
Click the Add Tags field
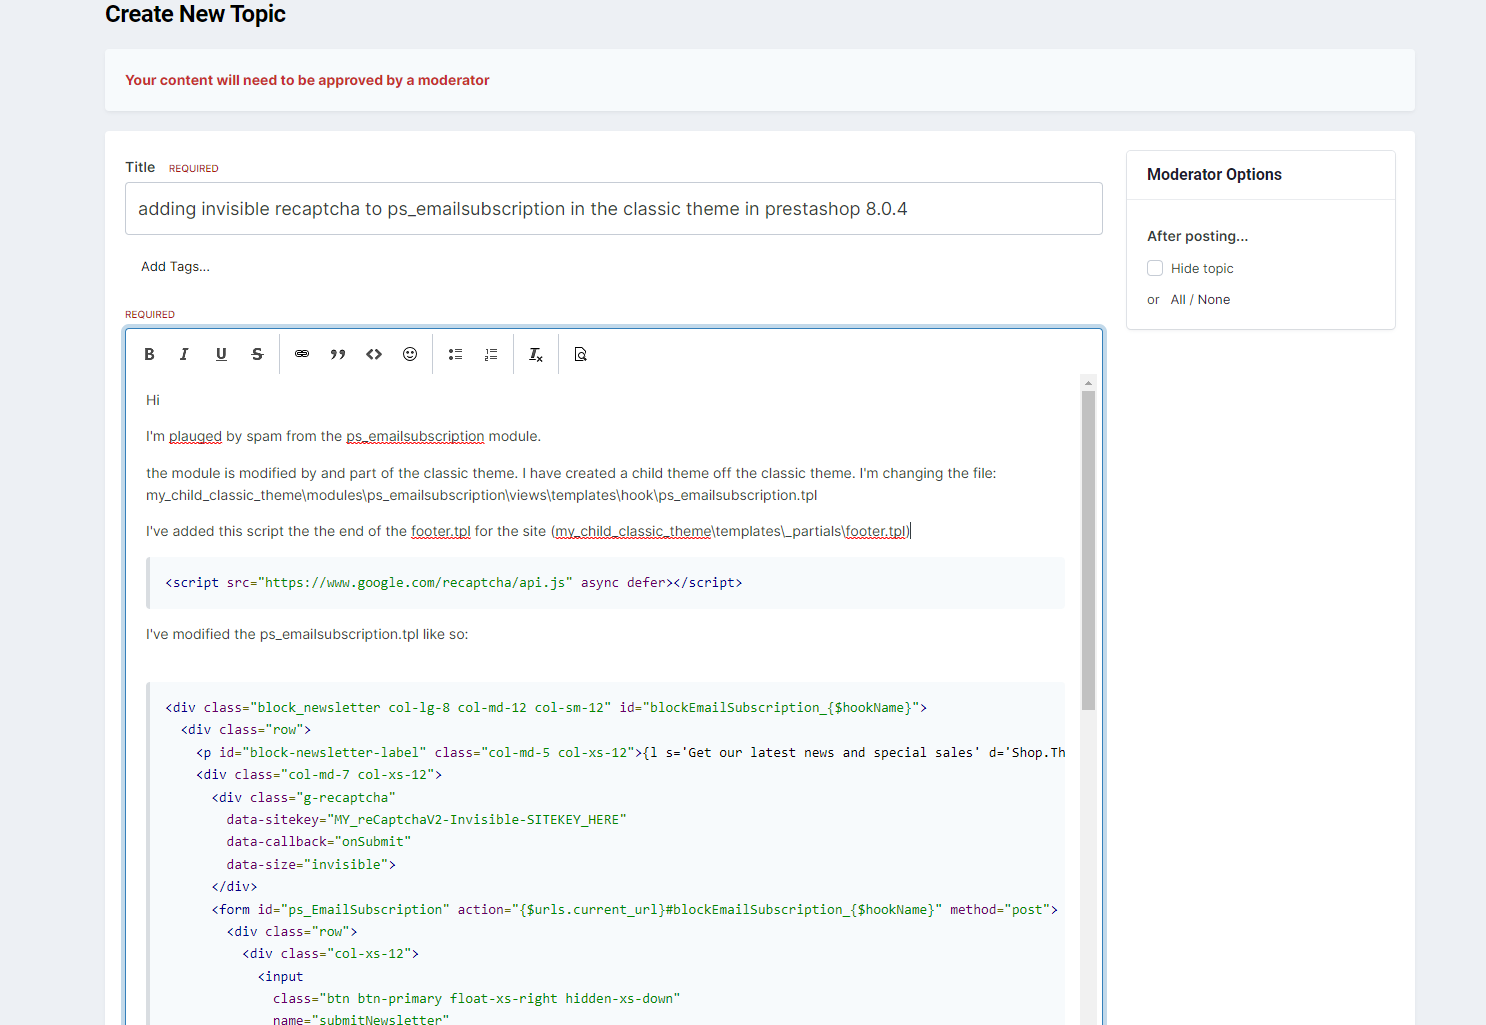coord(175,266)
